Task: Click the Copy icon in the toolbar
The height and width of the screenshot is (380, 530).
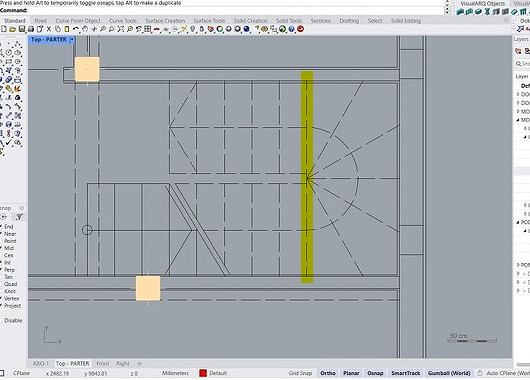Action: 57,29
